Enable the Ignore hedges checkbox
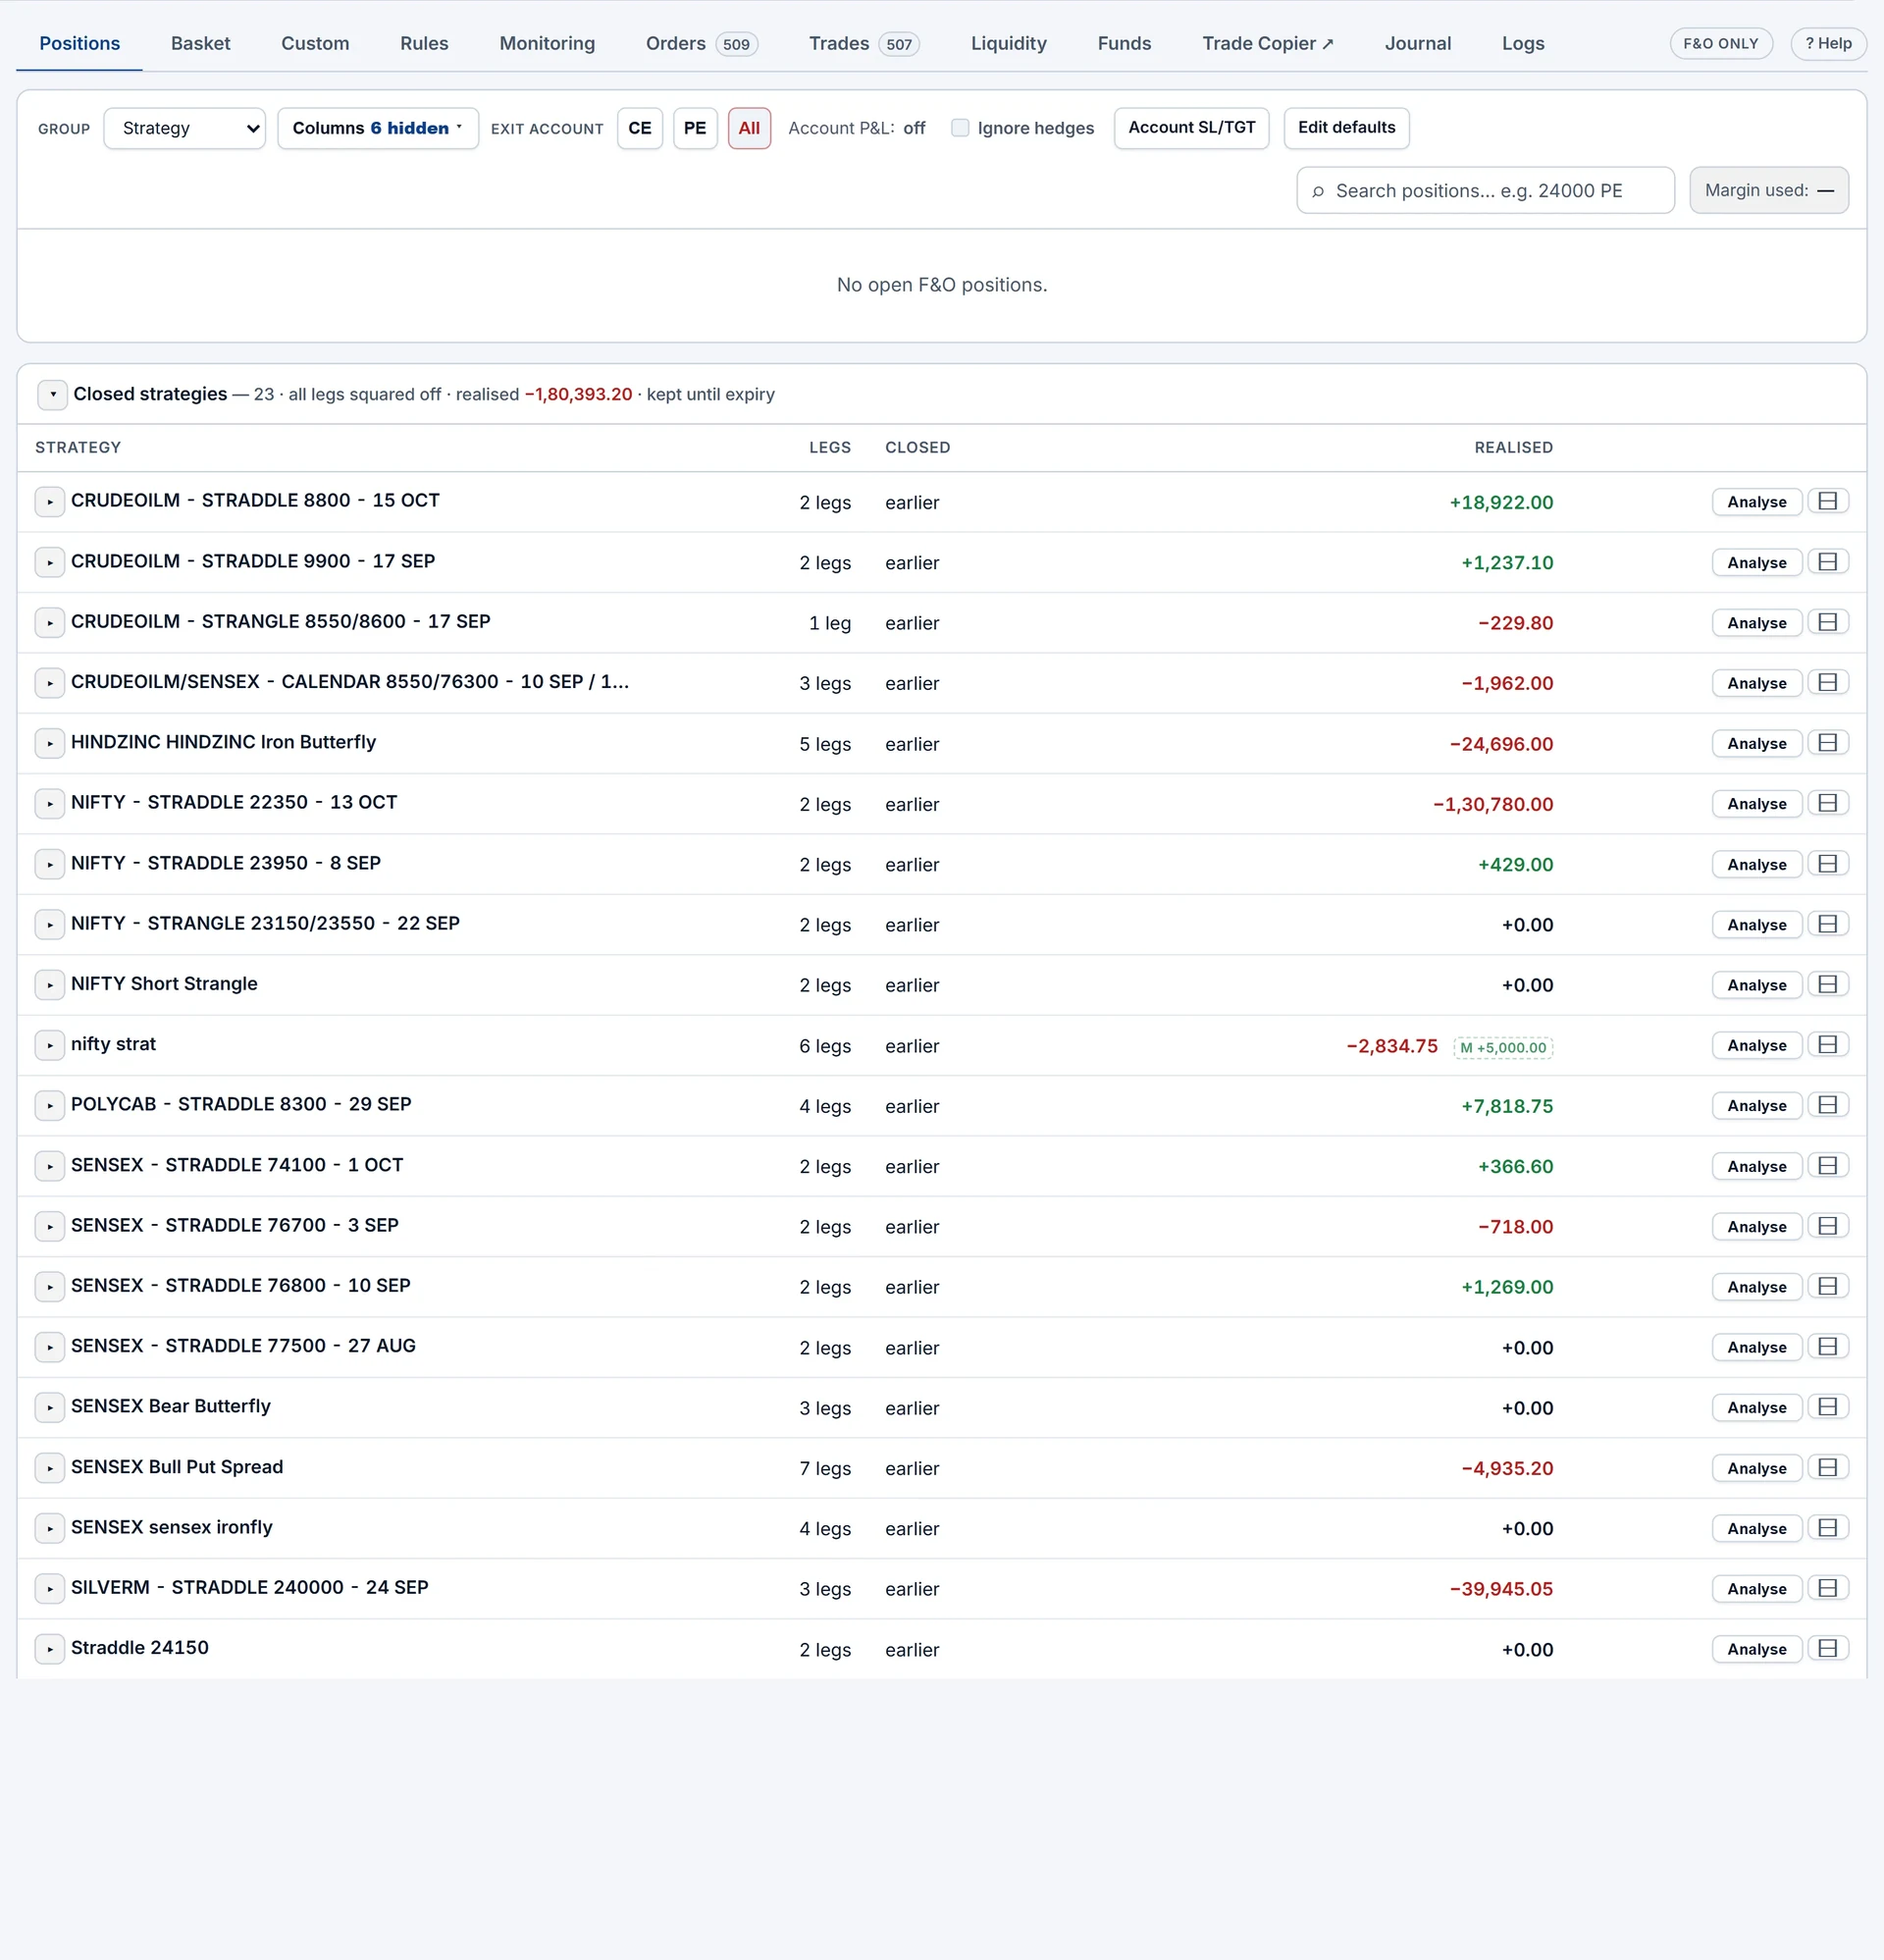Image resolution: width=1884 pixels, height=1960 pixels. [x=960, y=128]
